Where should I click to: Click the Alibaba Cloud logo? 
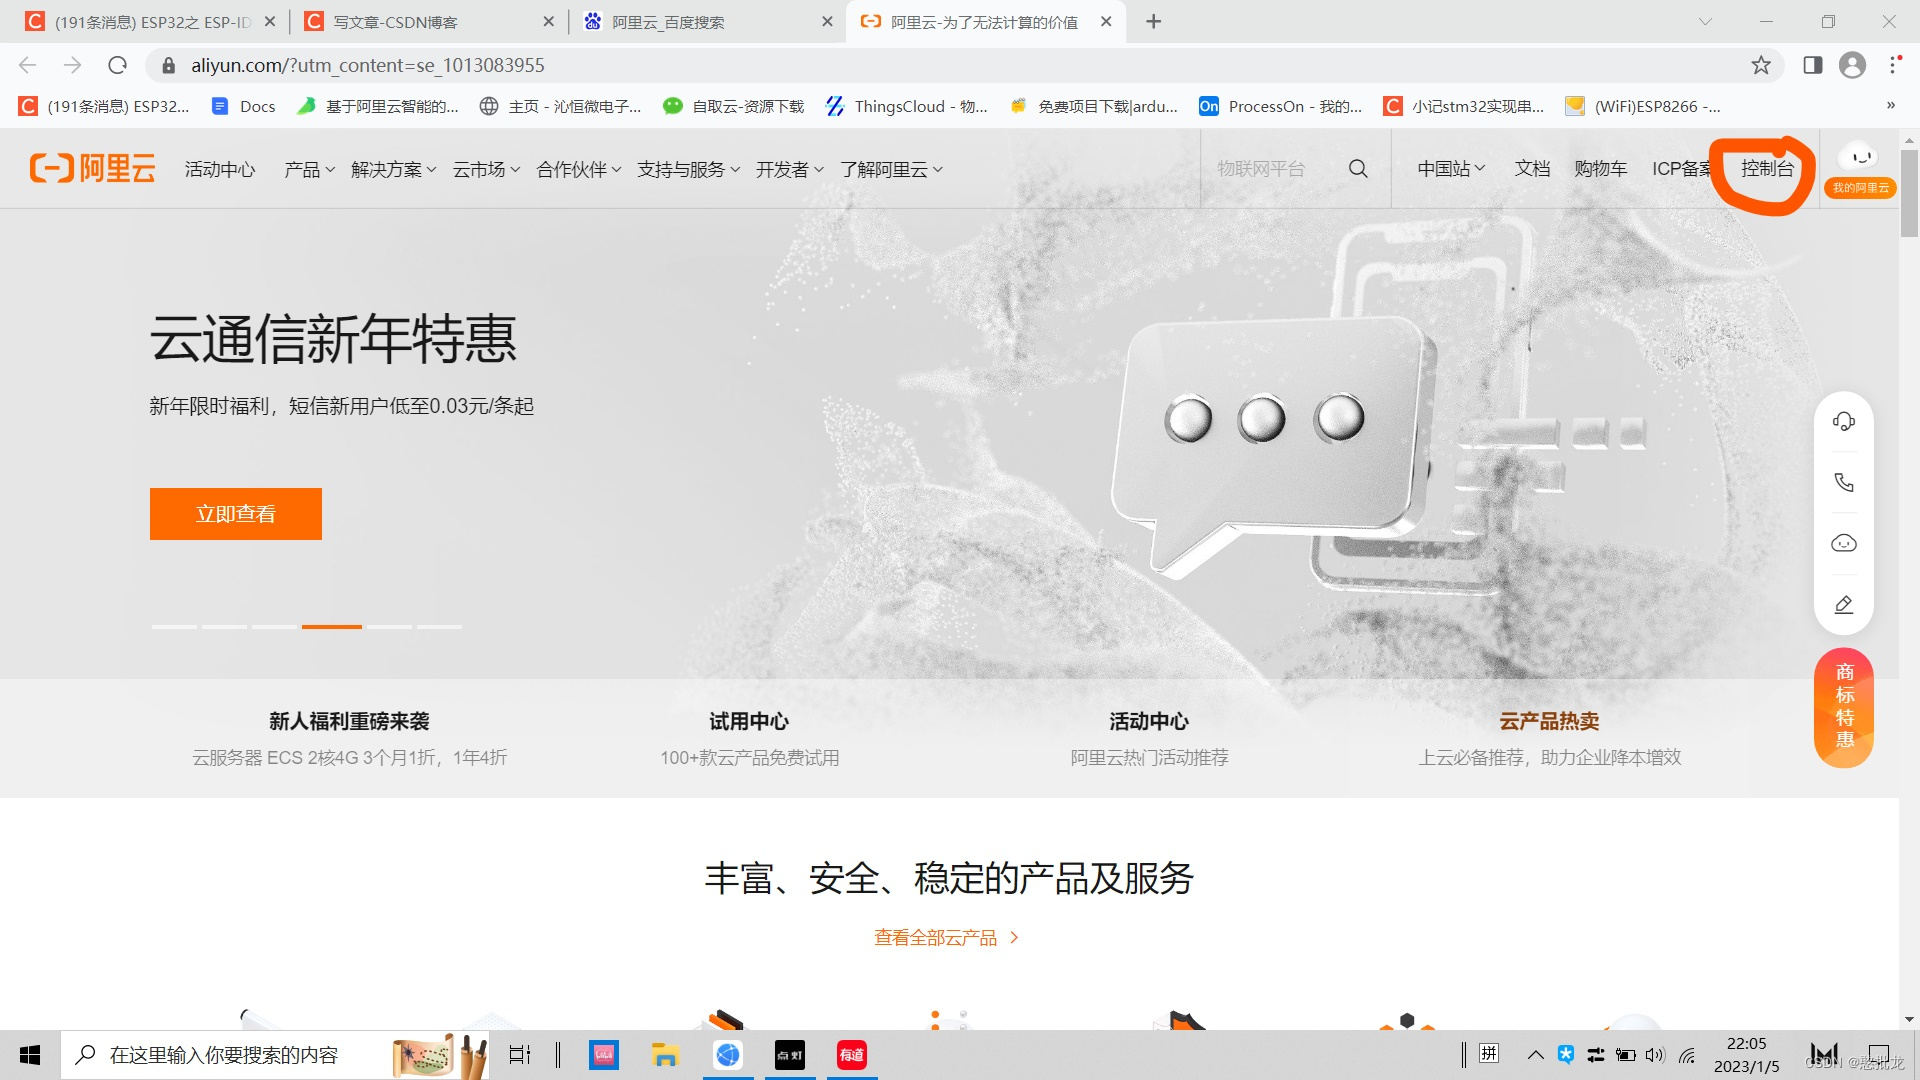pyautogui.click(x=91, y=168)
